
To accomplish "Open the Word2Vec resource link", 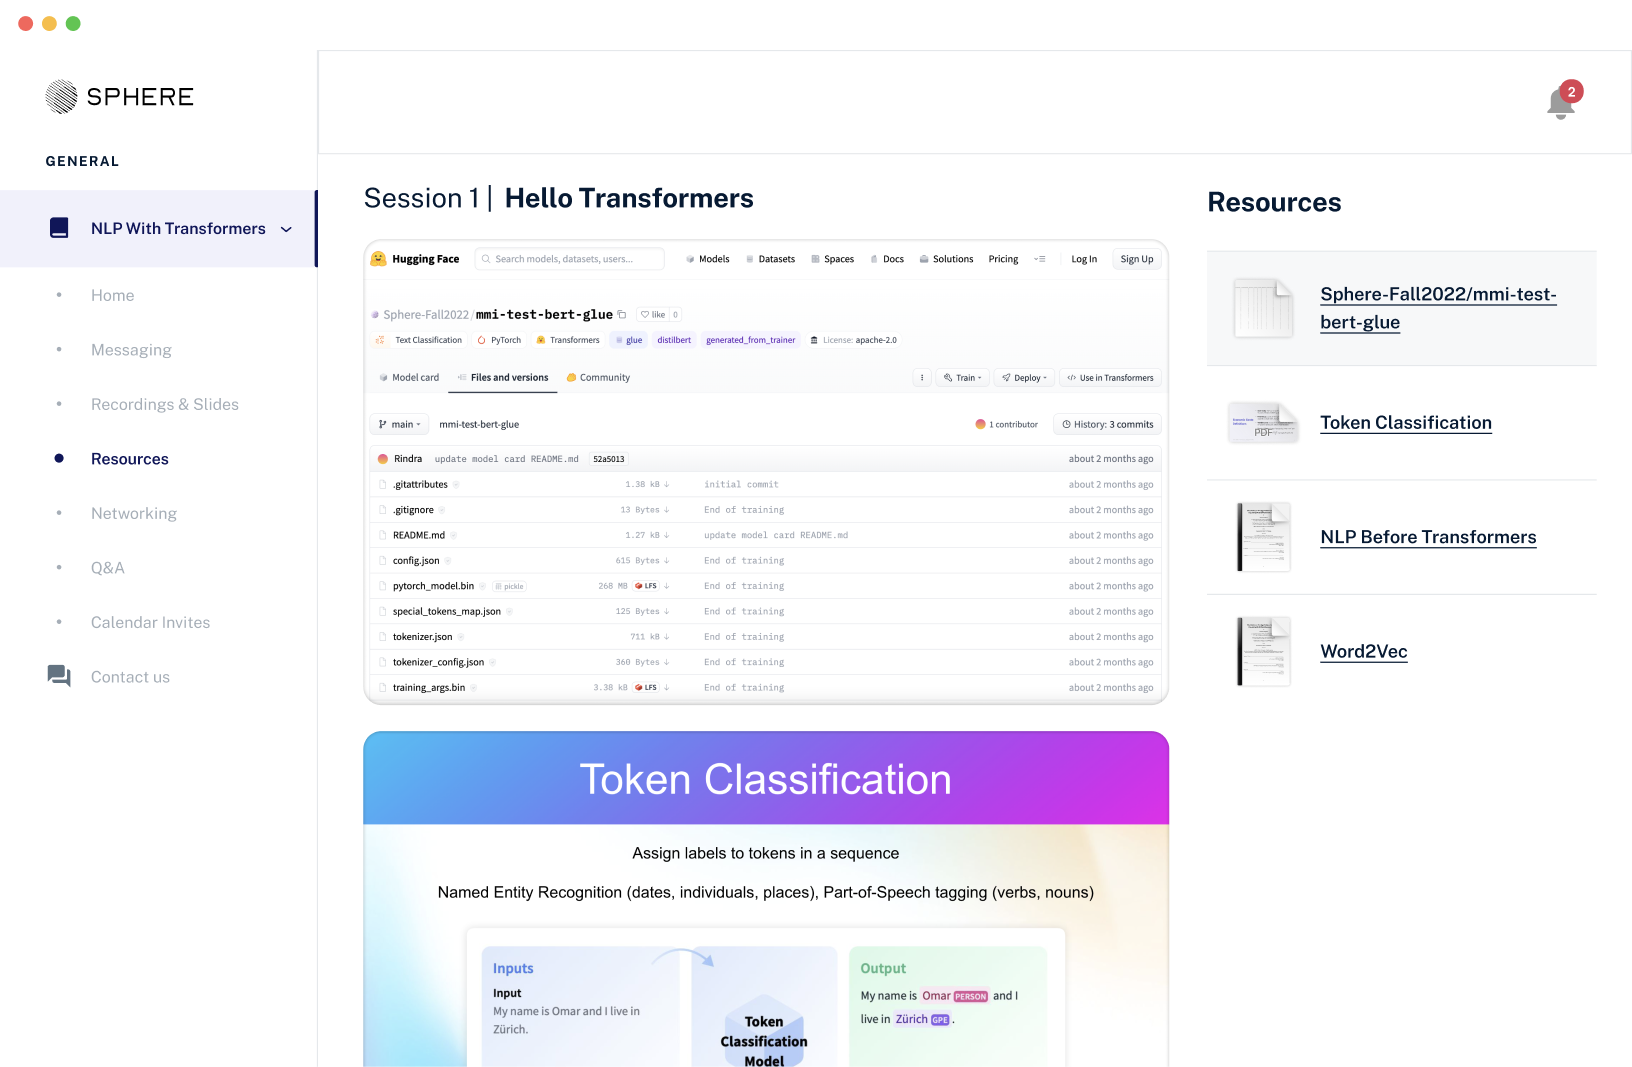I will [x=1364, y=651].
